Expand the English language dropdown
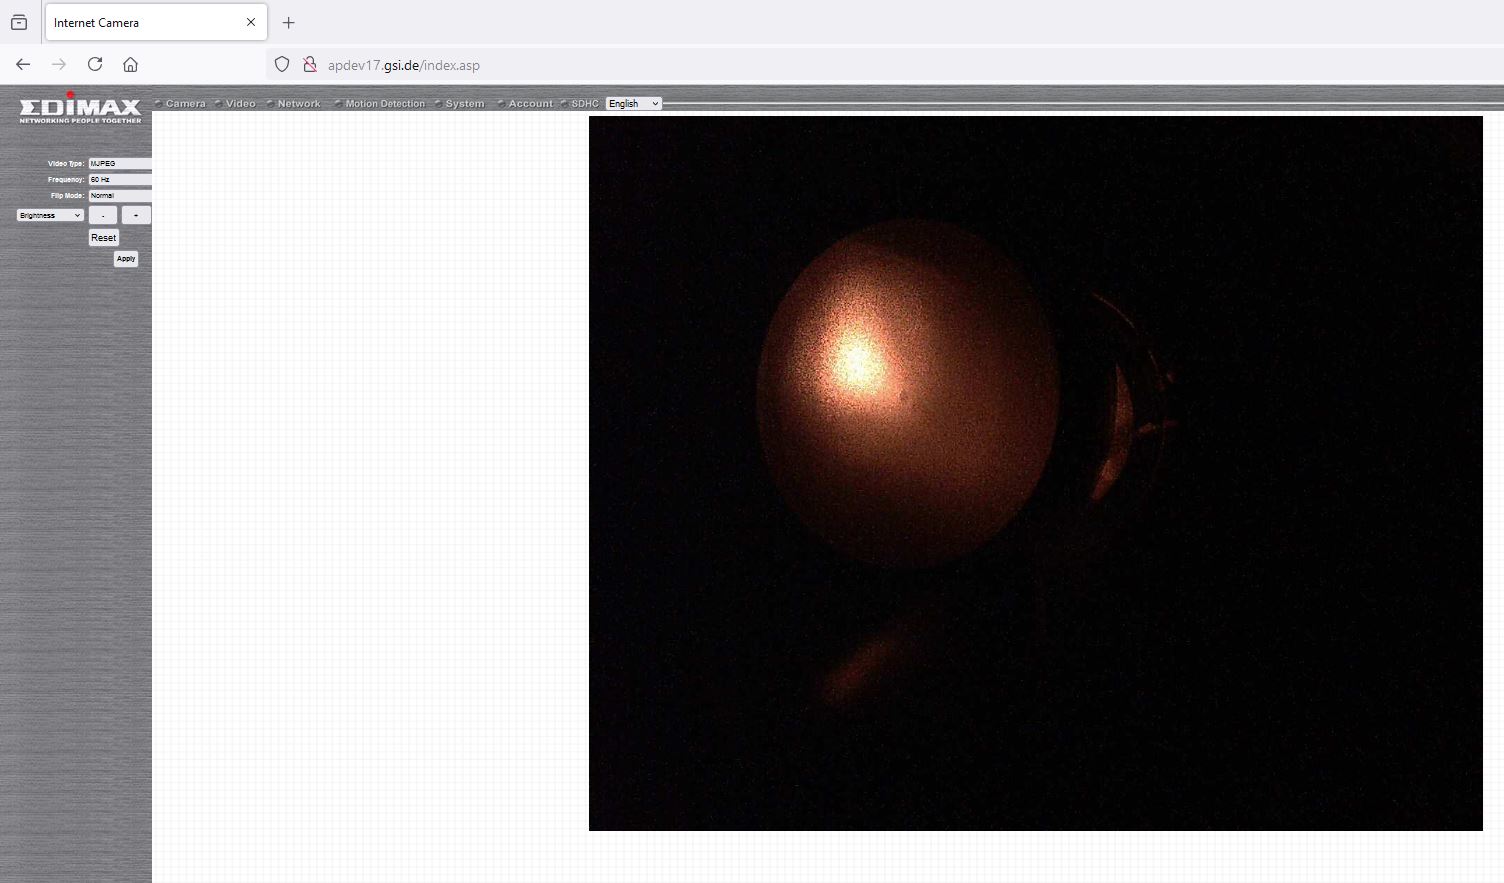 [634, 104]
